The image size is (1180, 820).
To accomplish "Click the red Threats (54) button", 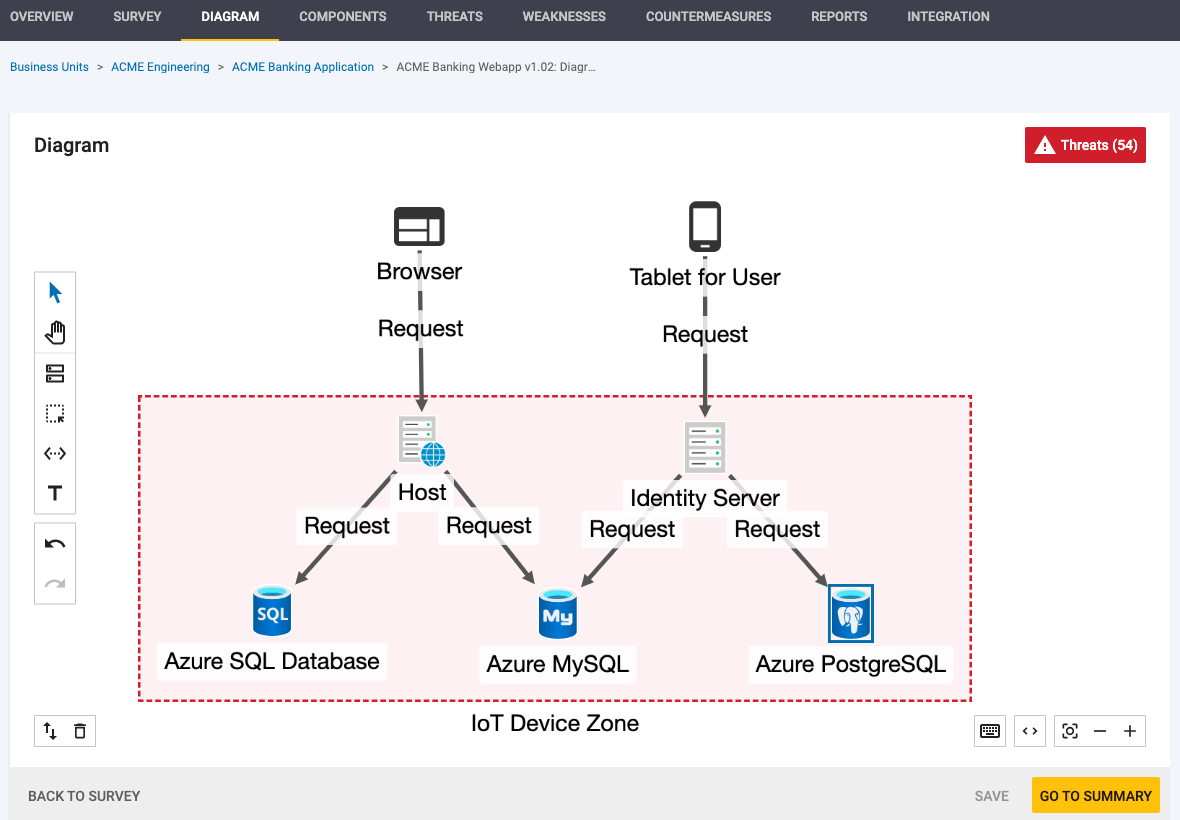I will pos(1085,145).
